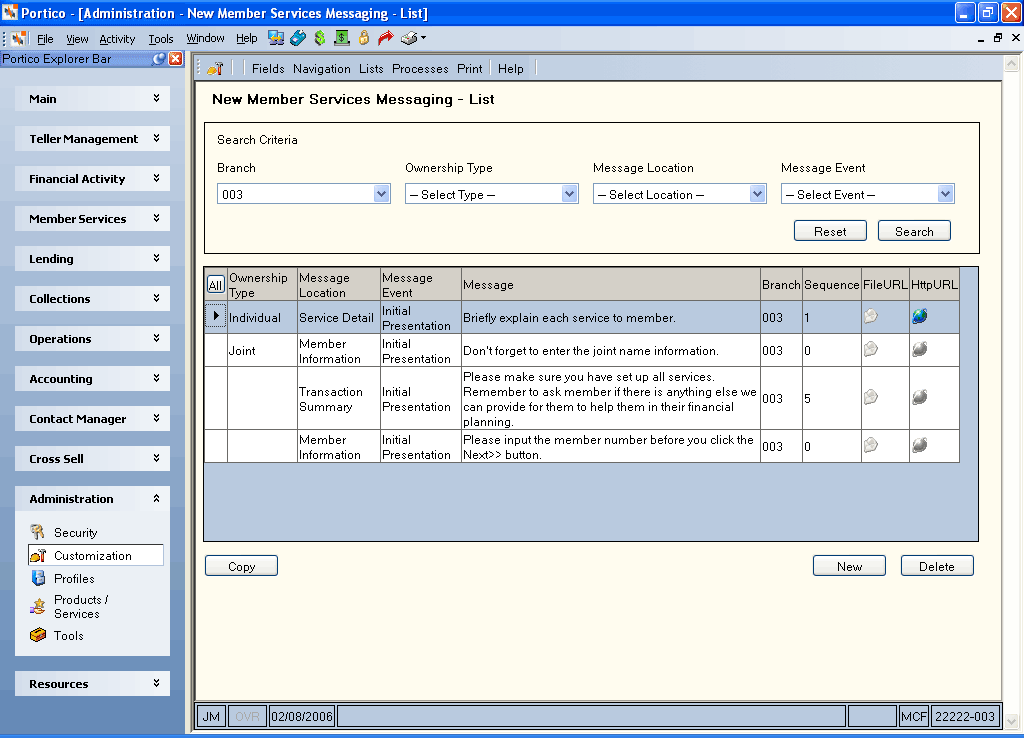Expand the Operations section

click(92, 338)
